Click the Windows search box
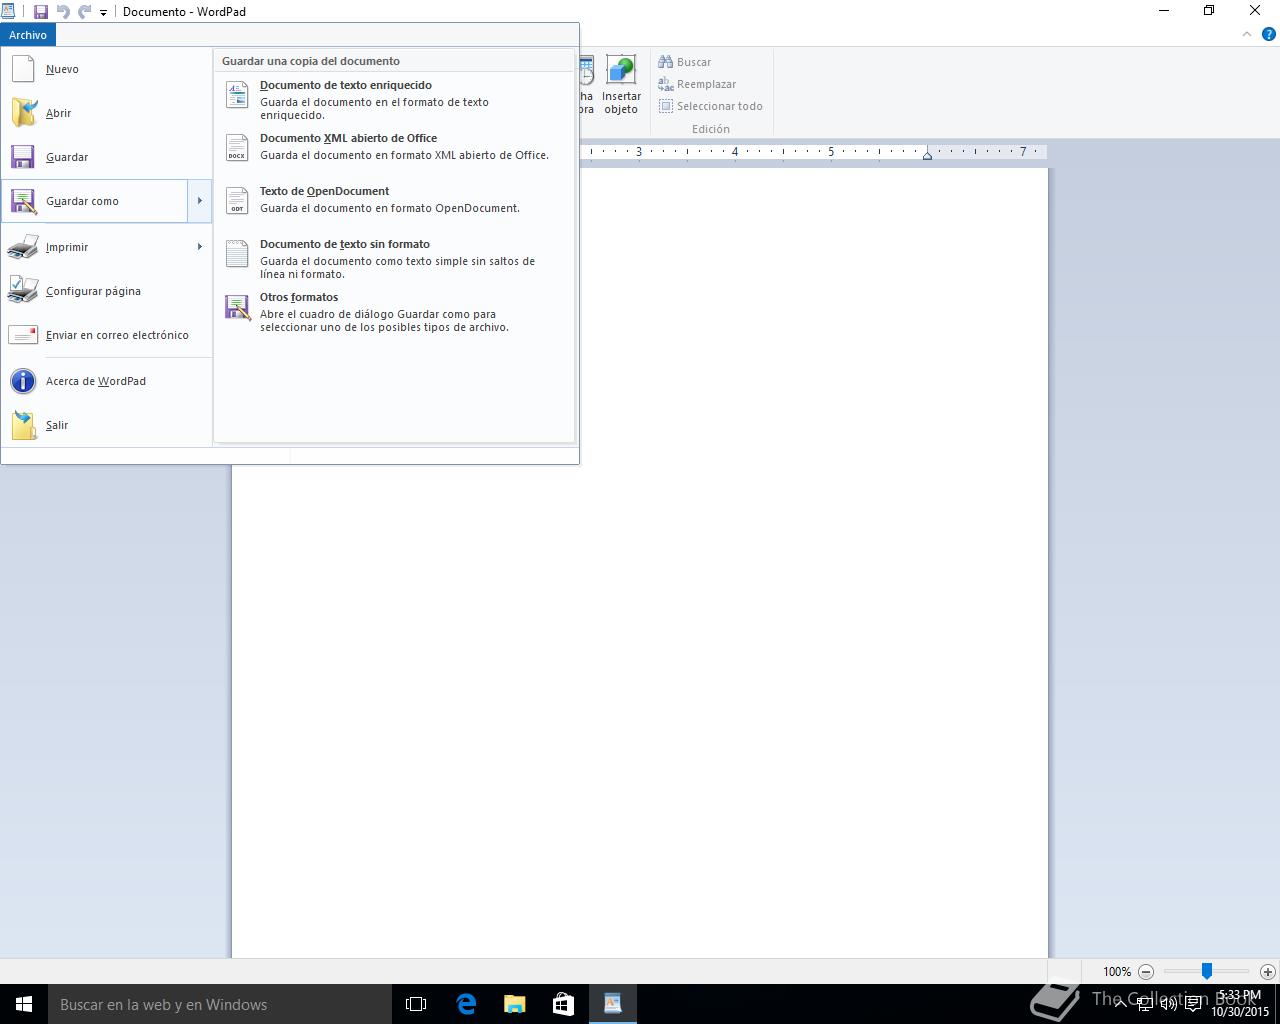Viewport: 1280px width, 1024px height. (220, 1004)
